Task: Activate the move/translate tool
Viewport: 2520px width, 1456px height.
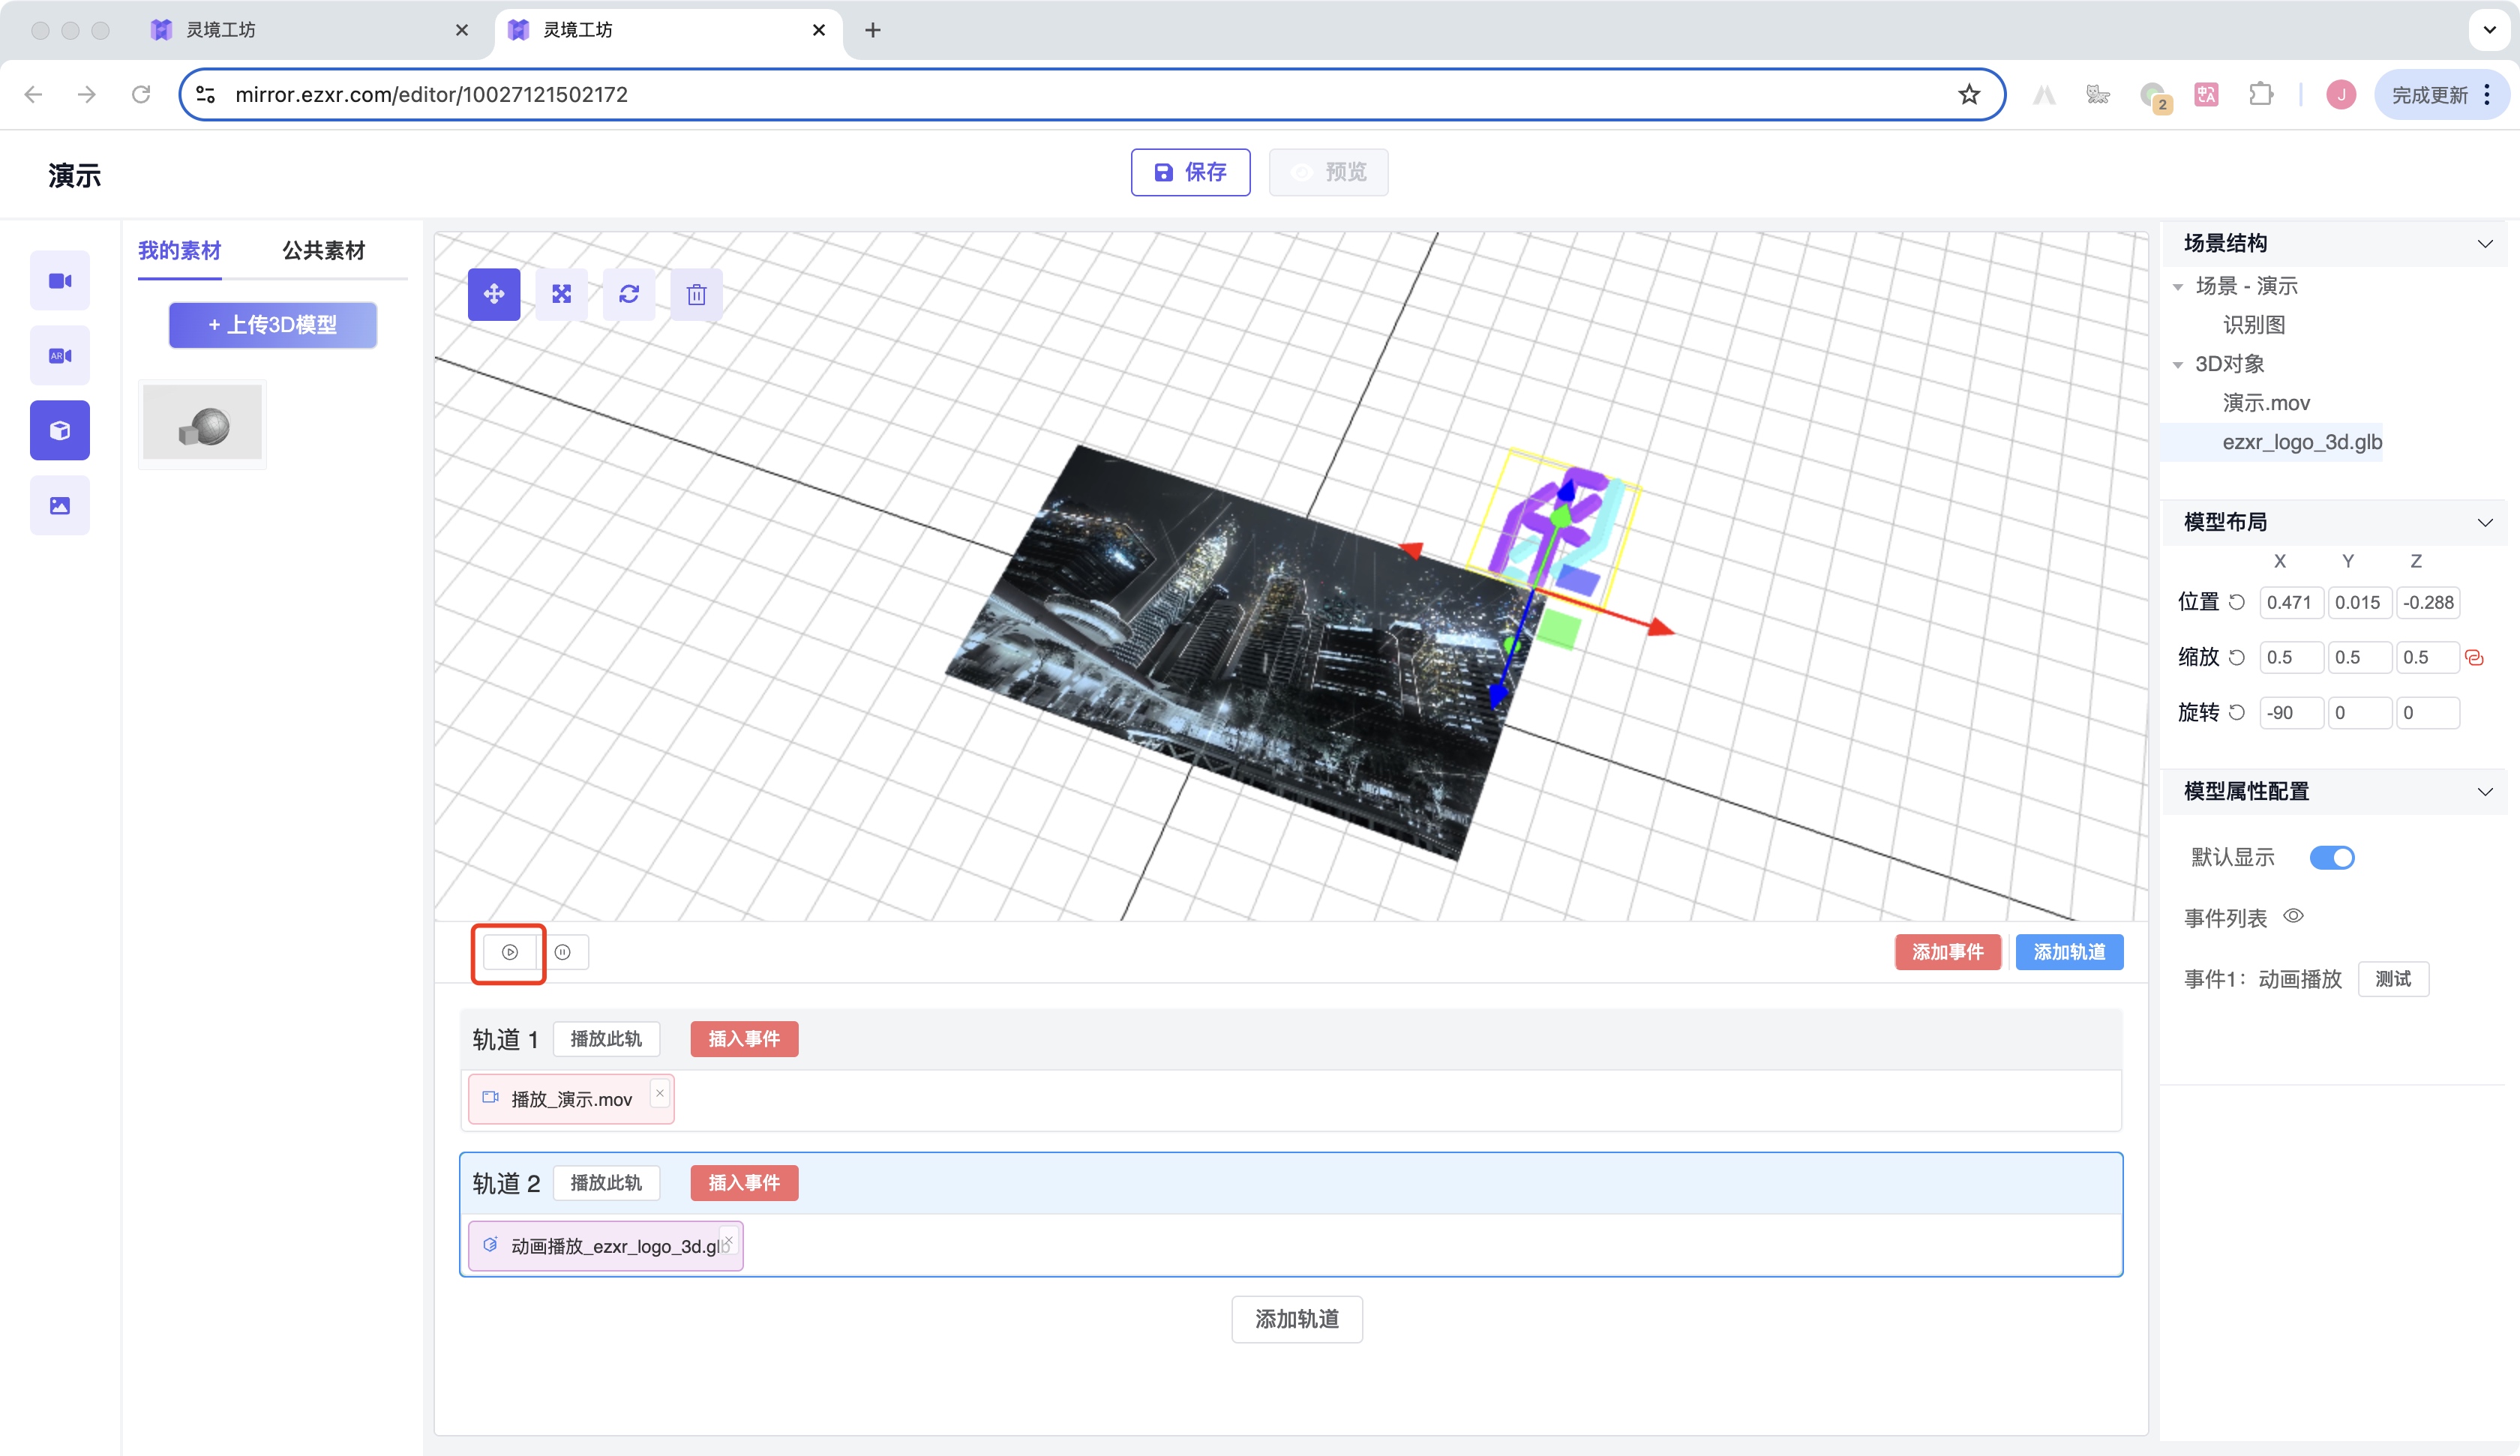Action: tap(494, 294)
